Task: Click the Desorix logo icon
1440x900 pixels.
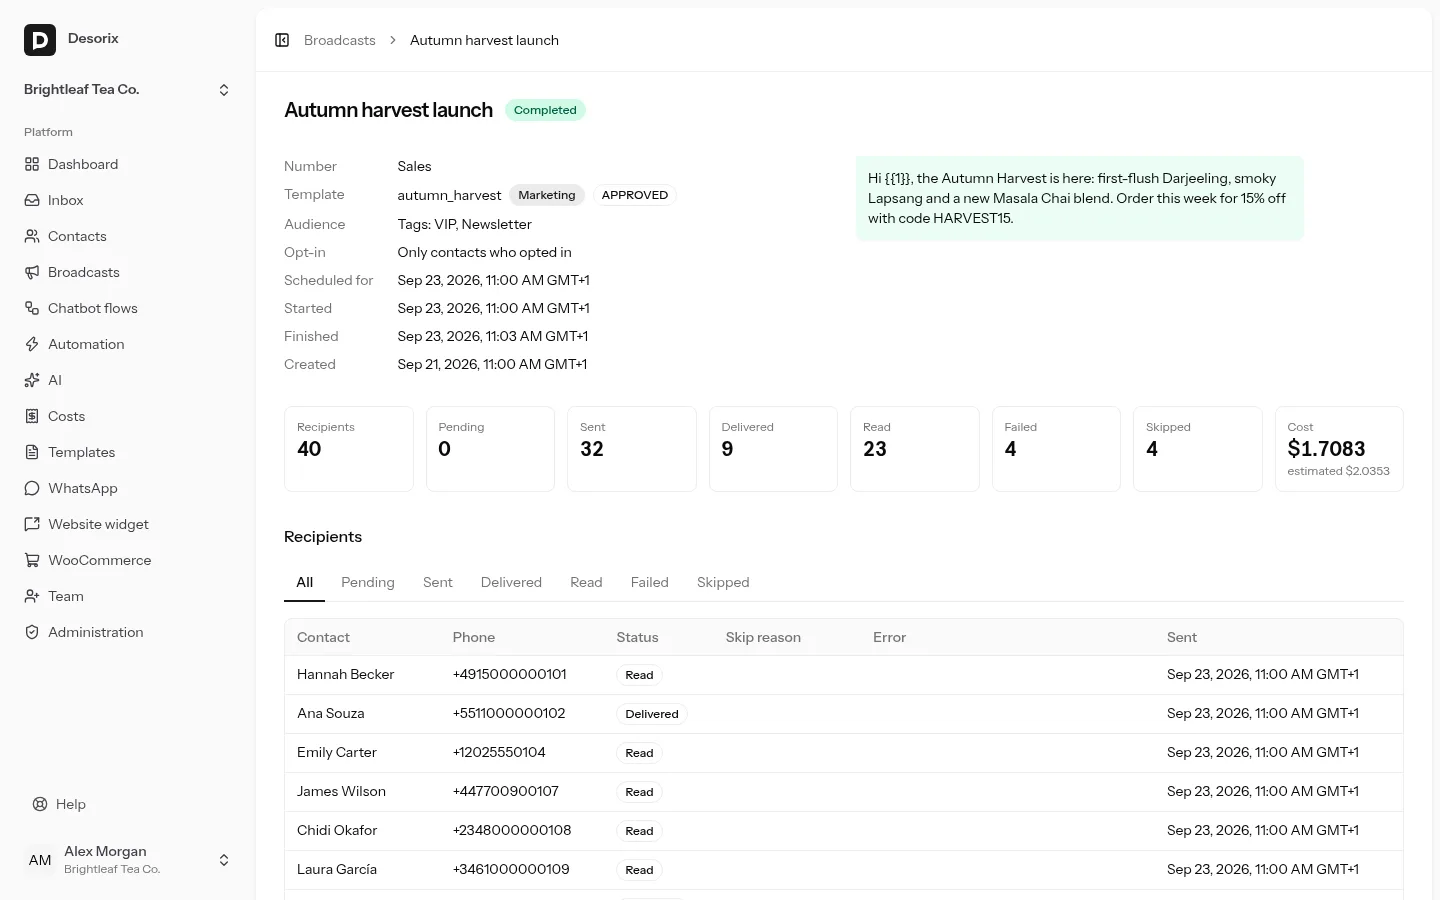Action: point(40,40)
